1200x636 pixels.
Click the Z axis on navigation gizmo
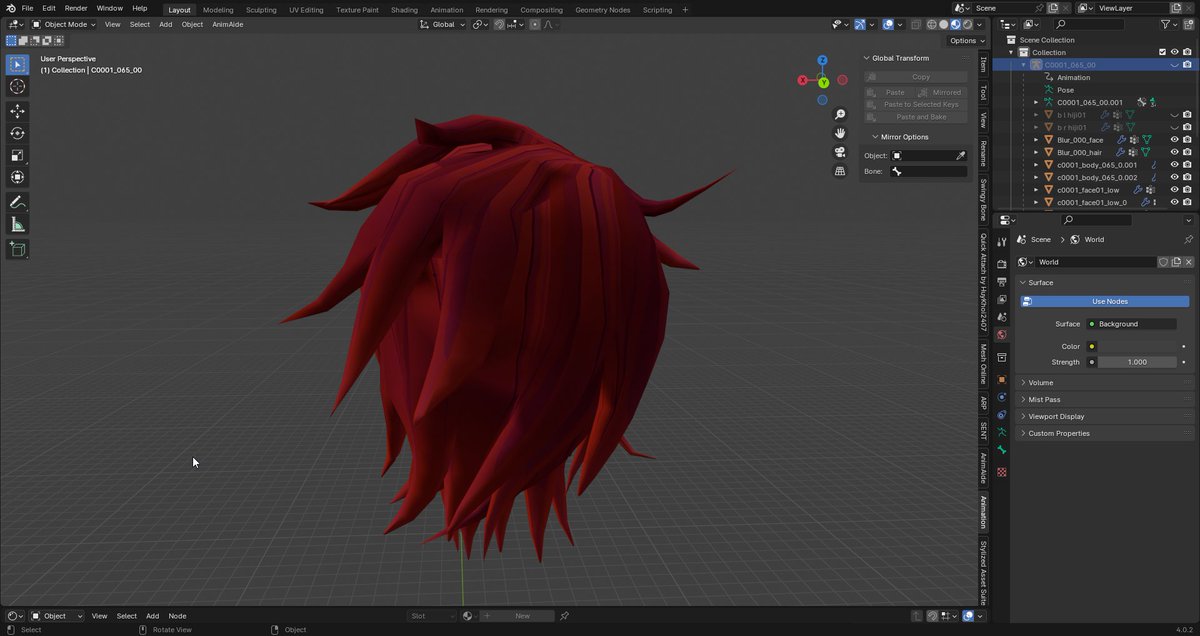(x=822, y=61)
